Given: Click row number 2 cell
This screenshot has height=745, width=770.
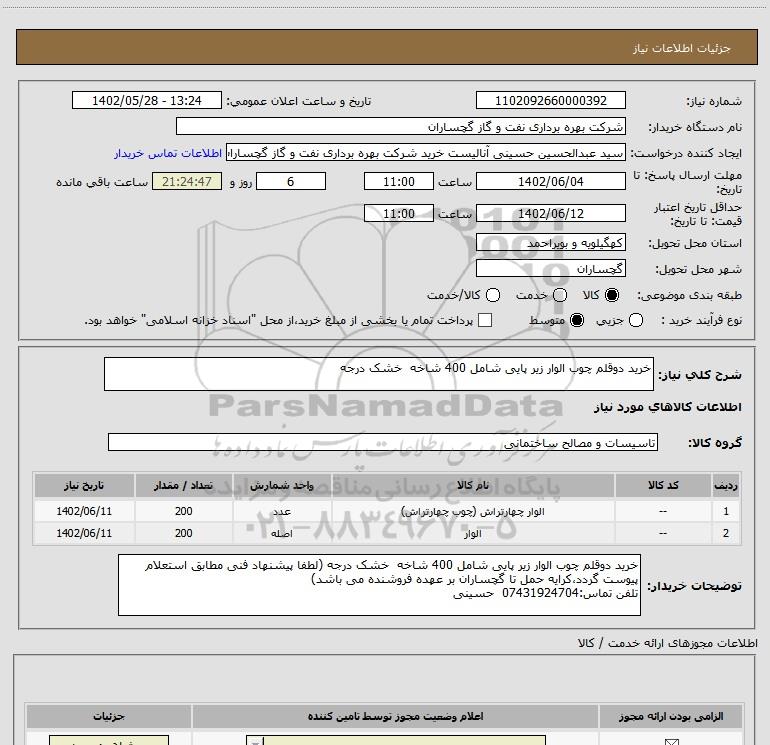Looking at the screenshot, I should (726, 533).
